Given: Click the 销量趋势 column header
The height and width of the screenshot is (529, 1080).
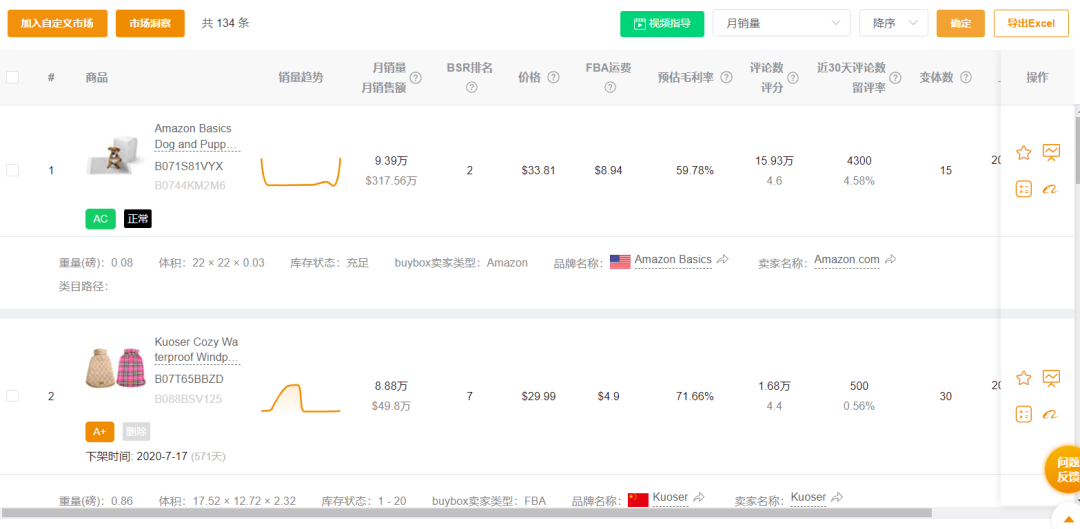Looking at the screenshot, I should point(300,77).
